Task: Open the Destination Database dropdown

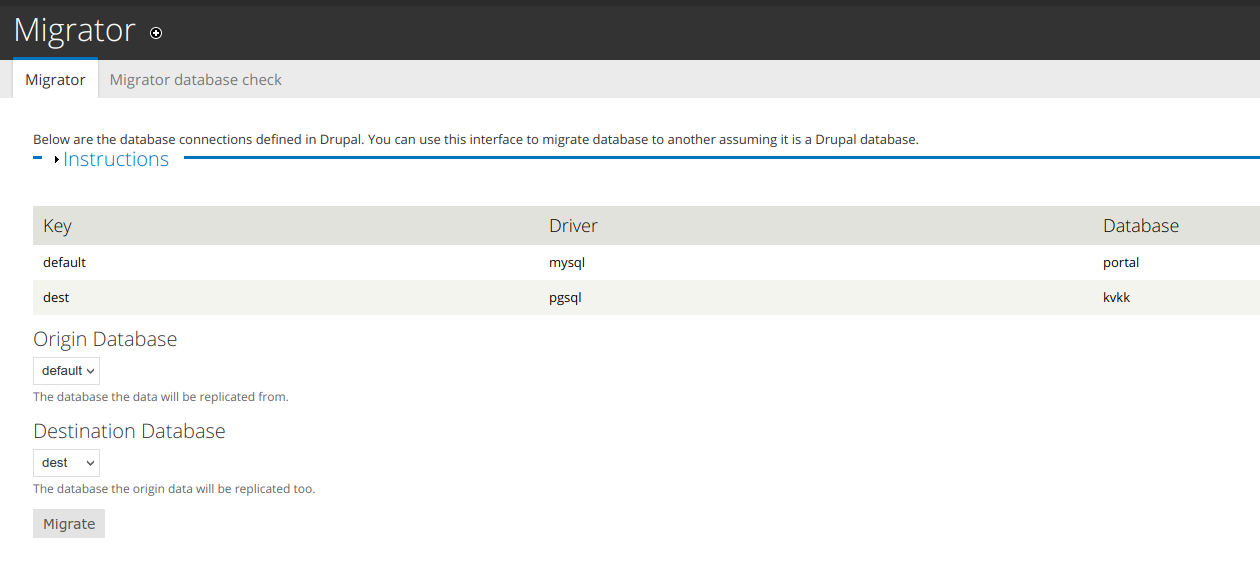Action: 67,463
